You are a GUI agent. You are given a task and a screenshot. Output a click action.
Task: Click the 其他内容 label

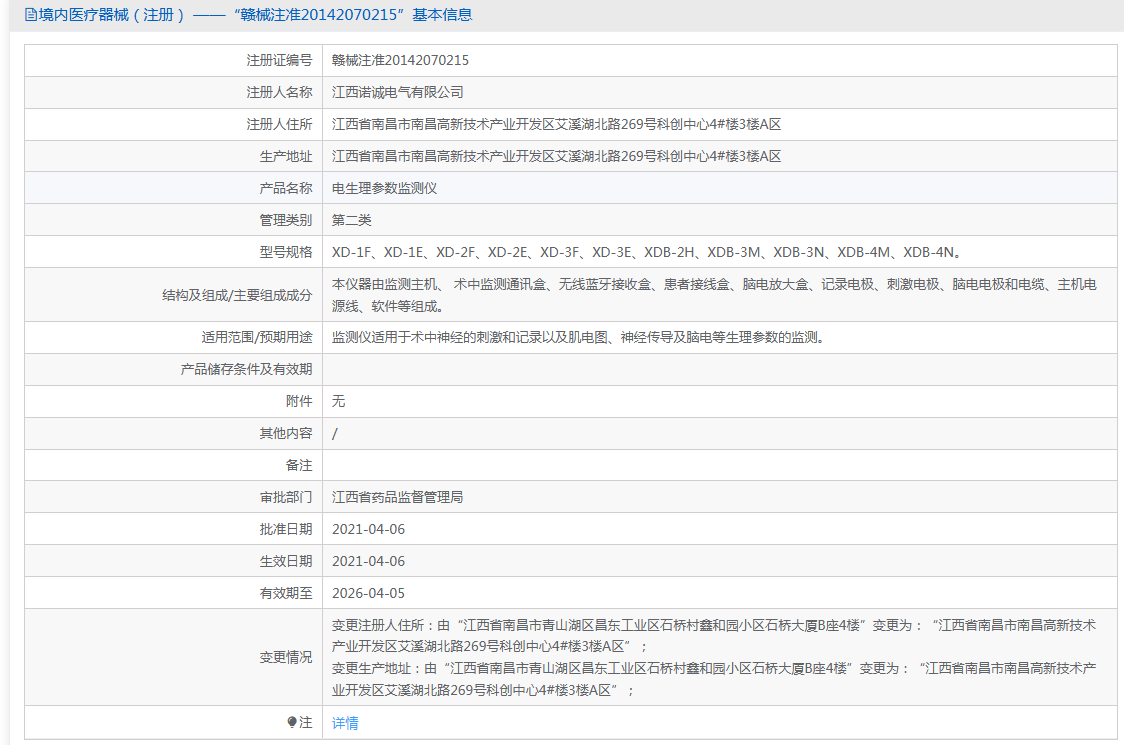(286, 433)
